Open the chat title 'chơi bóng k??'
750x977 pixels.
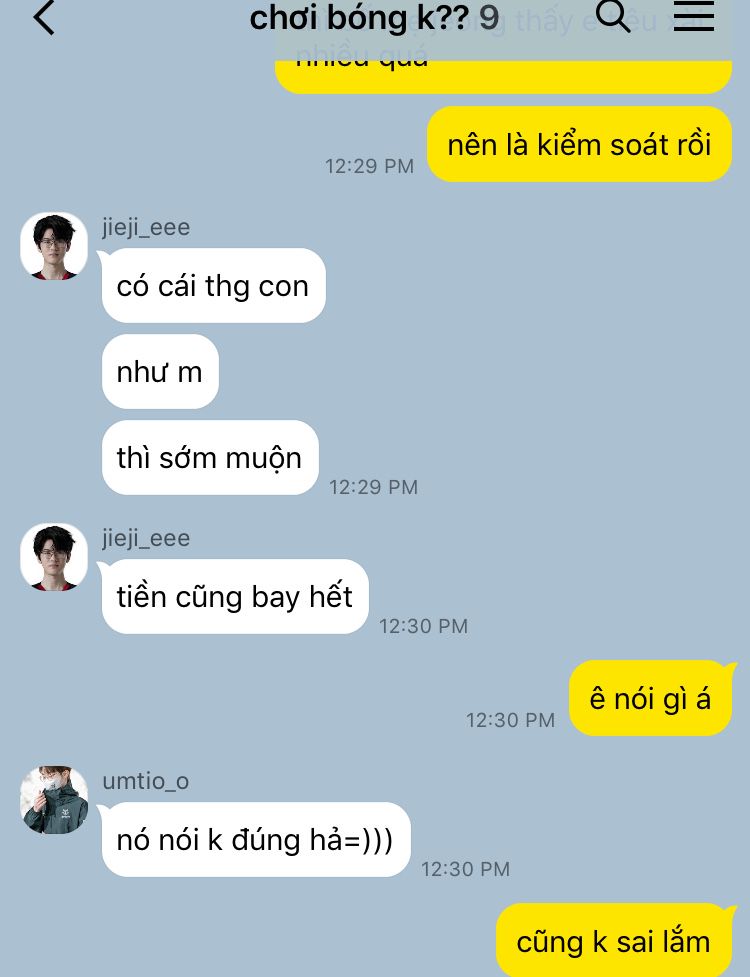click(x=359, y=18)
